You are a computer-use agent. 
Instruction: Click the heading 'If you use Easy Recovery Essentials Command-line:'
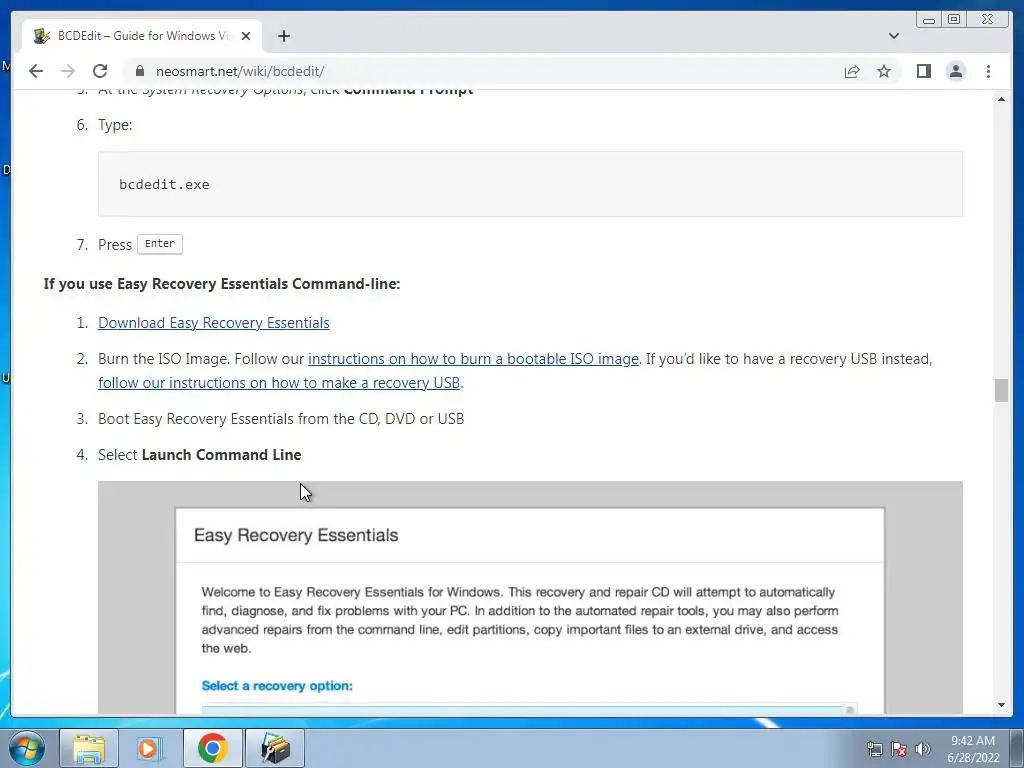222,284
